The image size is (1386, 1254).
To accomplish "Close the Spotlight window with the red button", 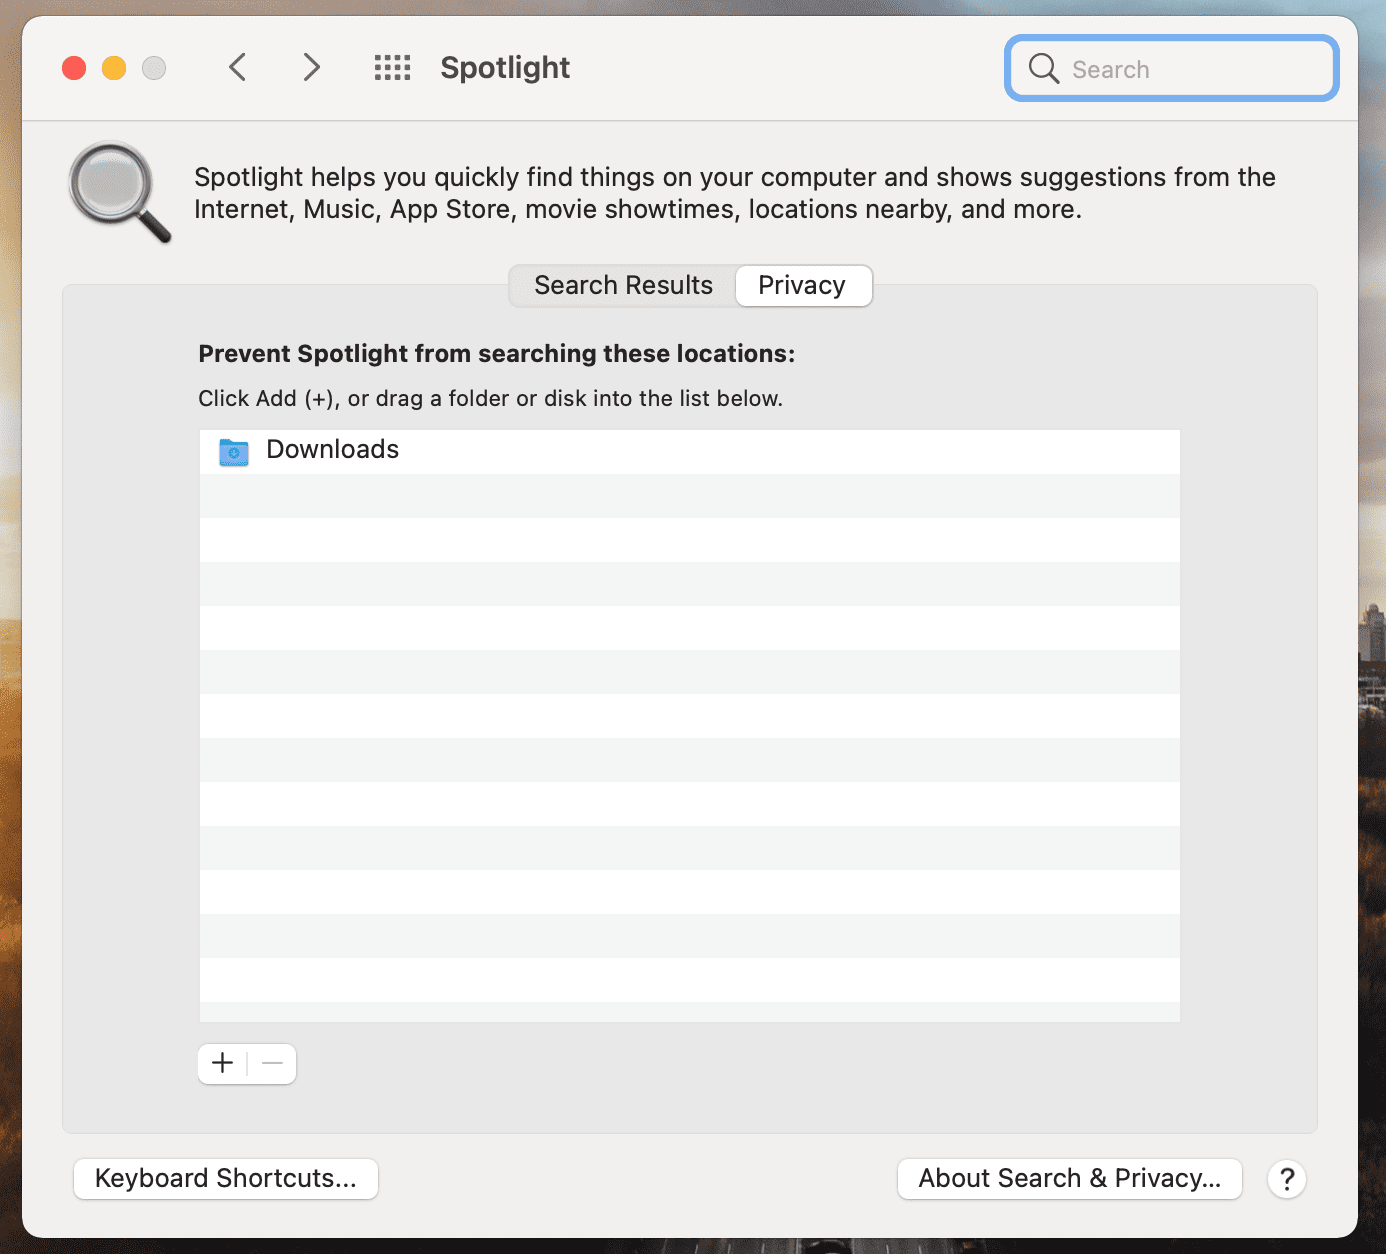I will point(74,68).
